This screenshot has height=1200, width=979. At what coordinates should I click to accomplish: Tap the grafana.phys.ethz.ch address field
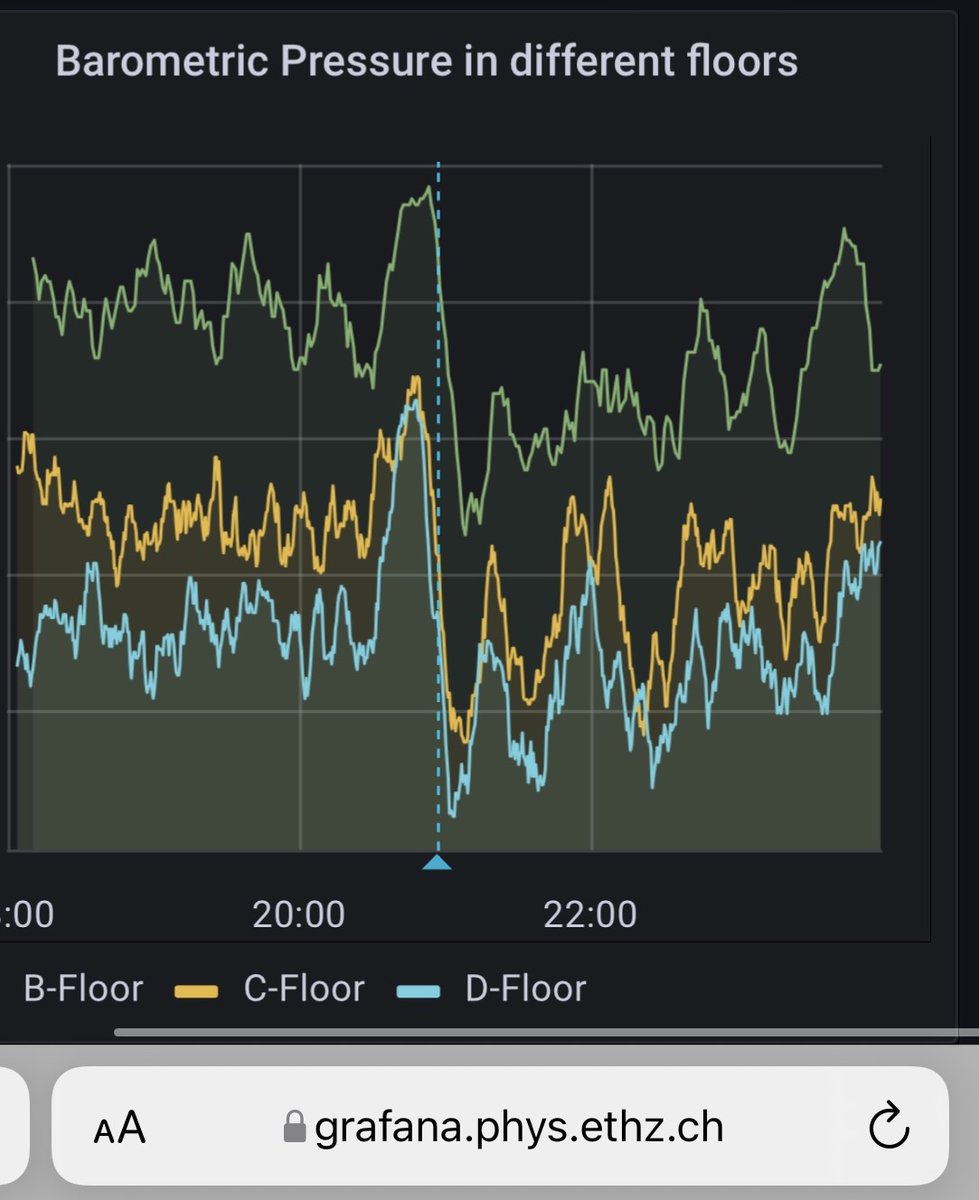(500, 1127)
